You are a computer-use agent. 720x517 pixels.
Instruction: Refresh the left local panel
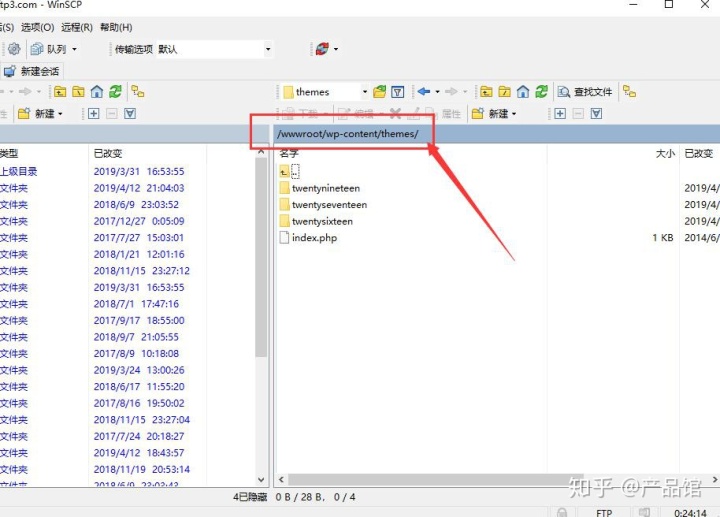pyautogui.click(x=115, y=92)
